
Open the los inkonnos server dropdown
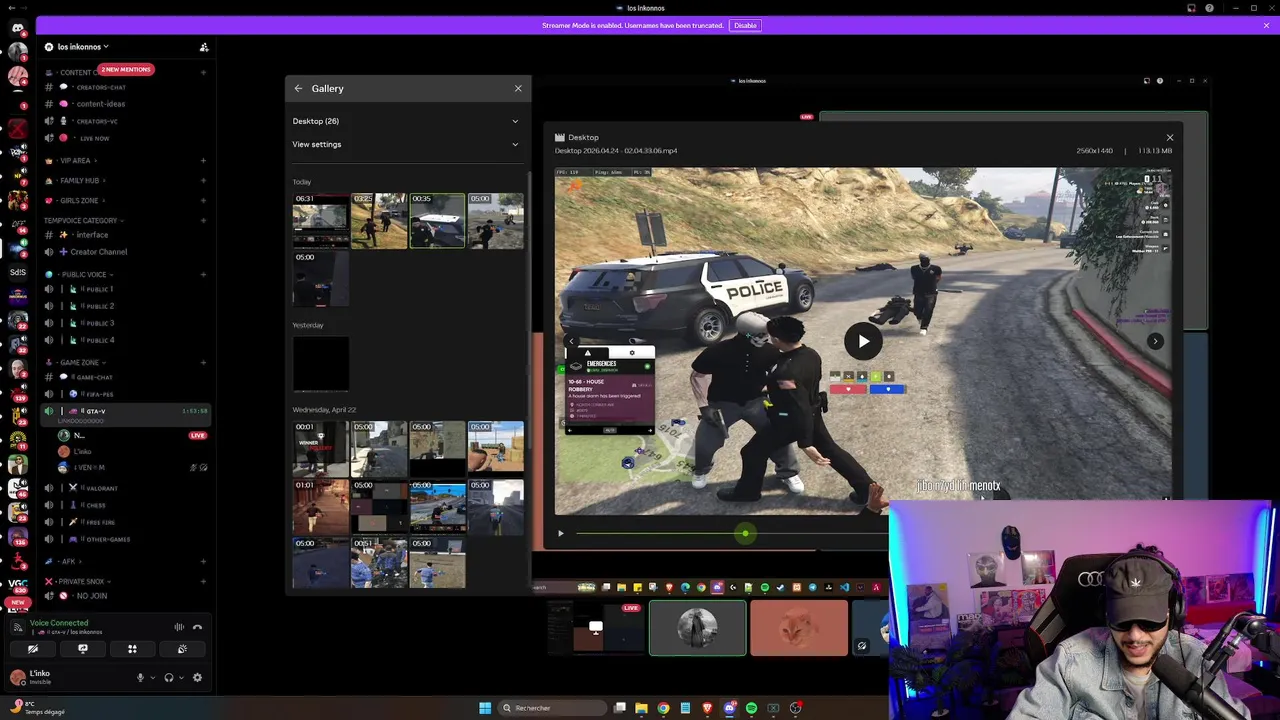83,47
